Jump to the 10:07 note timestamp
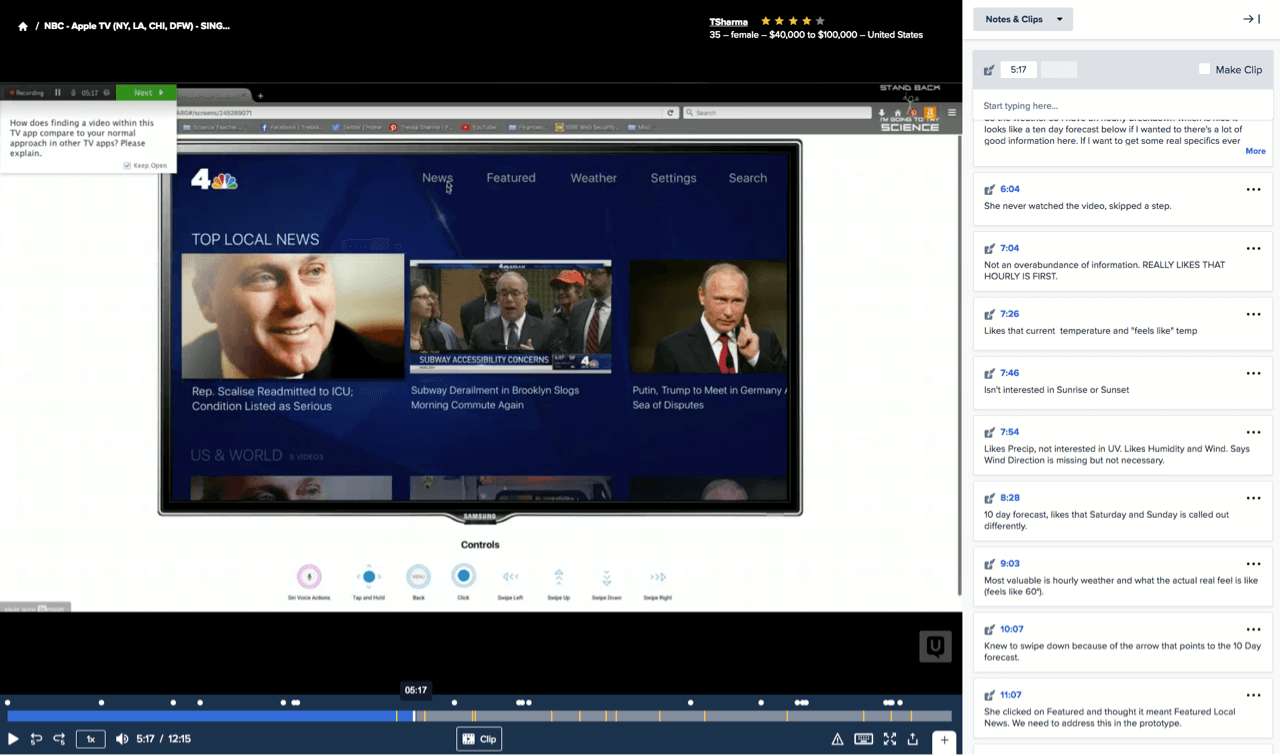The image size is (1280, 756). [1012, 629]
